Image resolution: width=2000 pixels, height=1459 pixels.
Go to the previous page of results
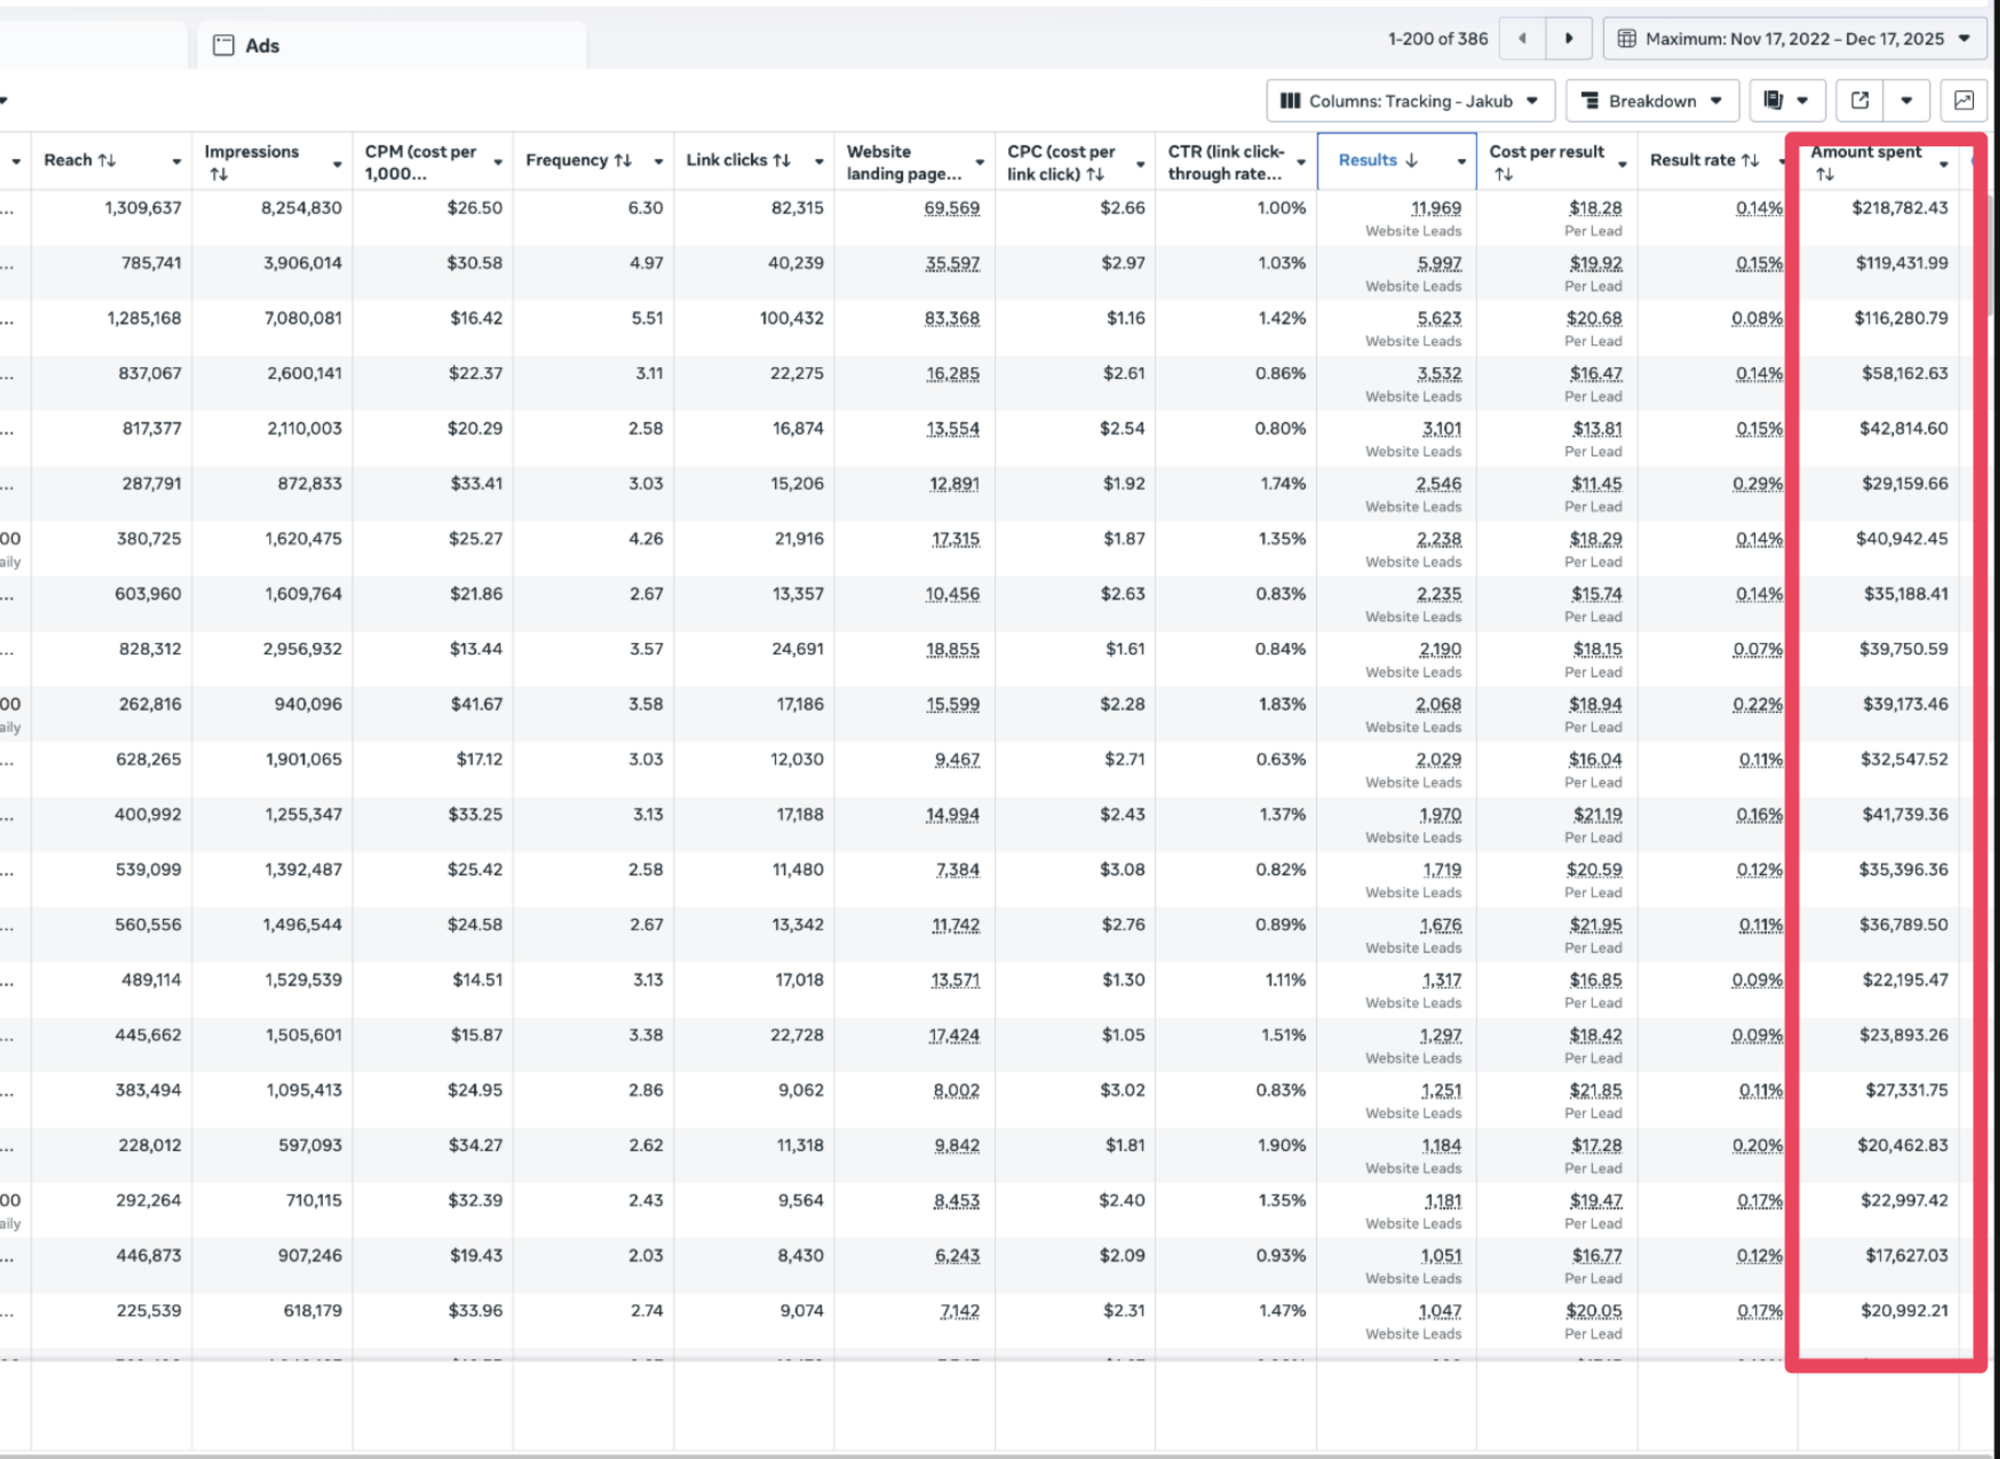pyautogui.click(x=1522, y=39)
